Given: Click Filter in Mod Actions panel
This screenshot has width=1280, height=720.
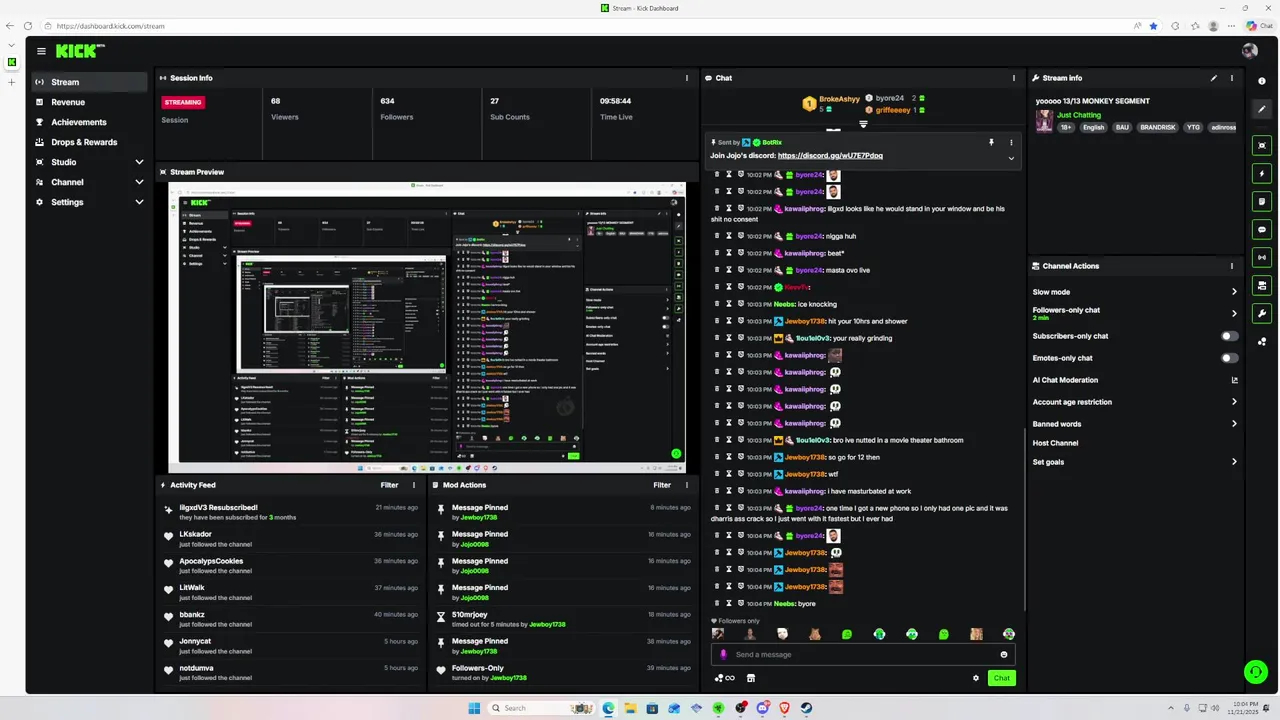Looking at the screenshot, I should click(x=662, y=485).
